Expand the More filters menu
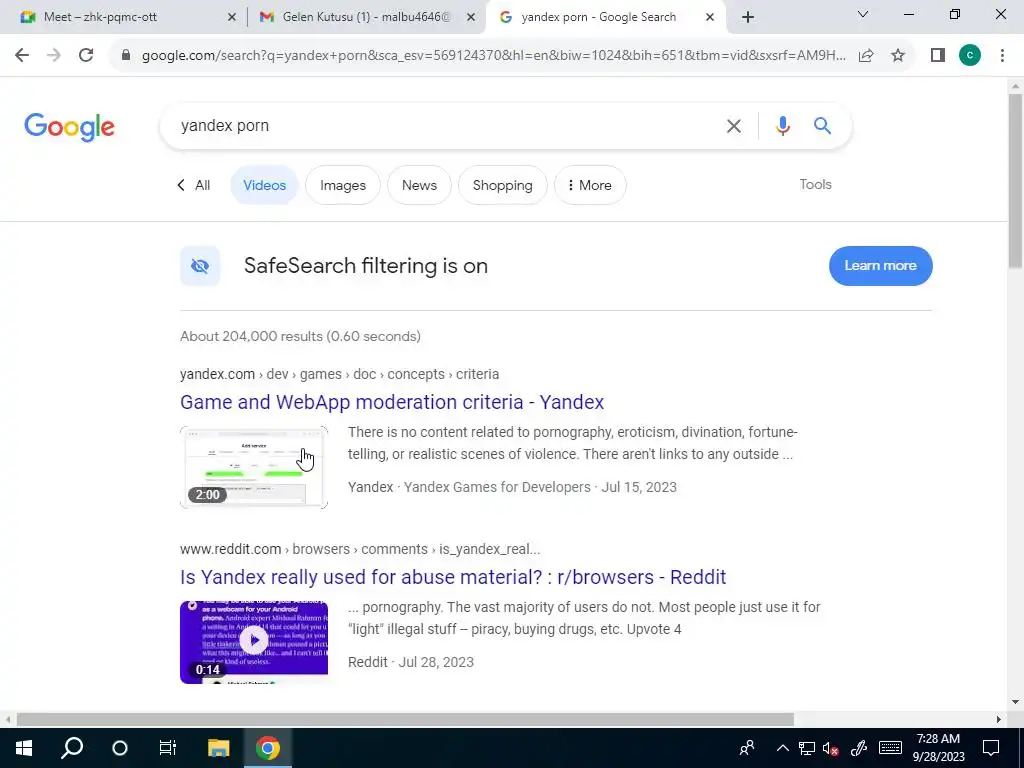1024x768 pixels. coord(590,185)
